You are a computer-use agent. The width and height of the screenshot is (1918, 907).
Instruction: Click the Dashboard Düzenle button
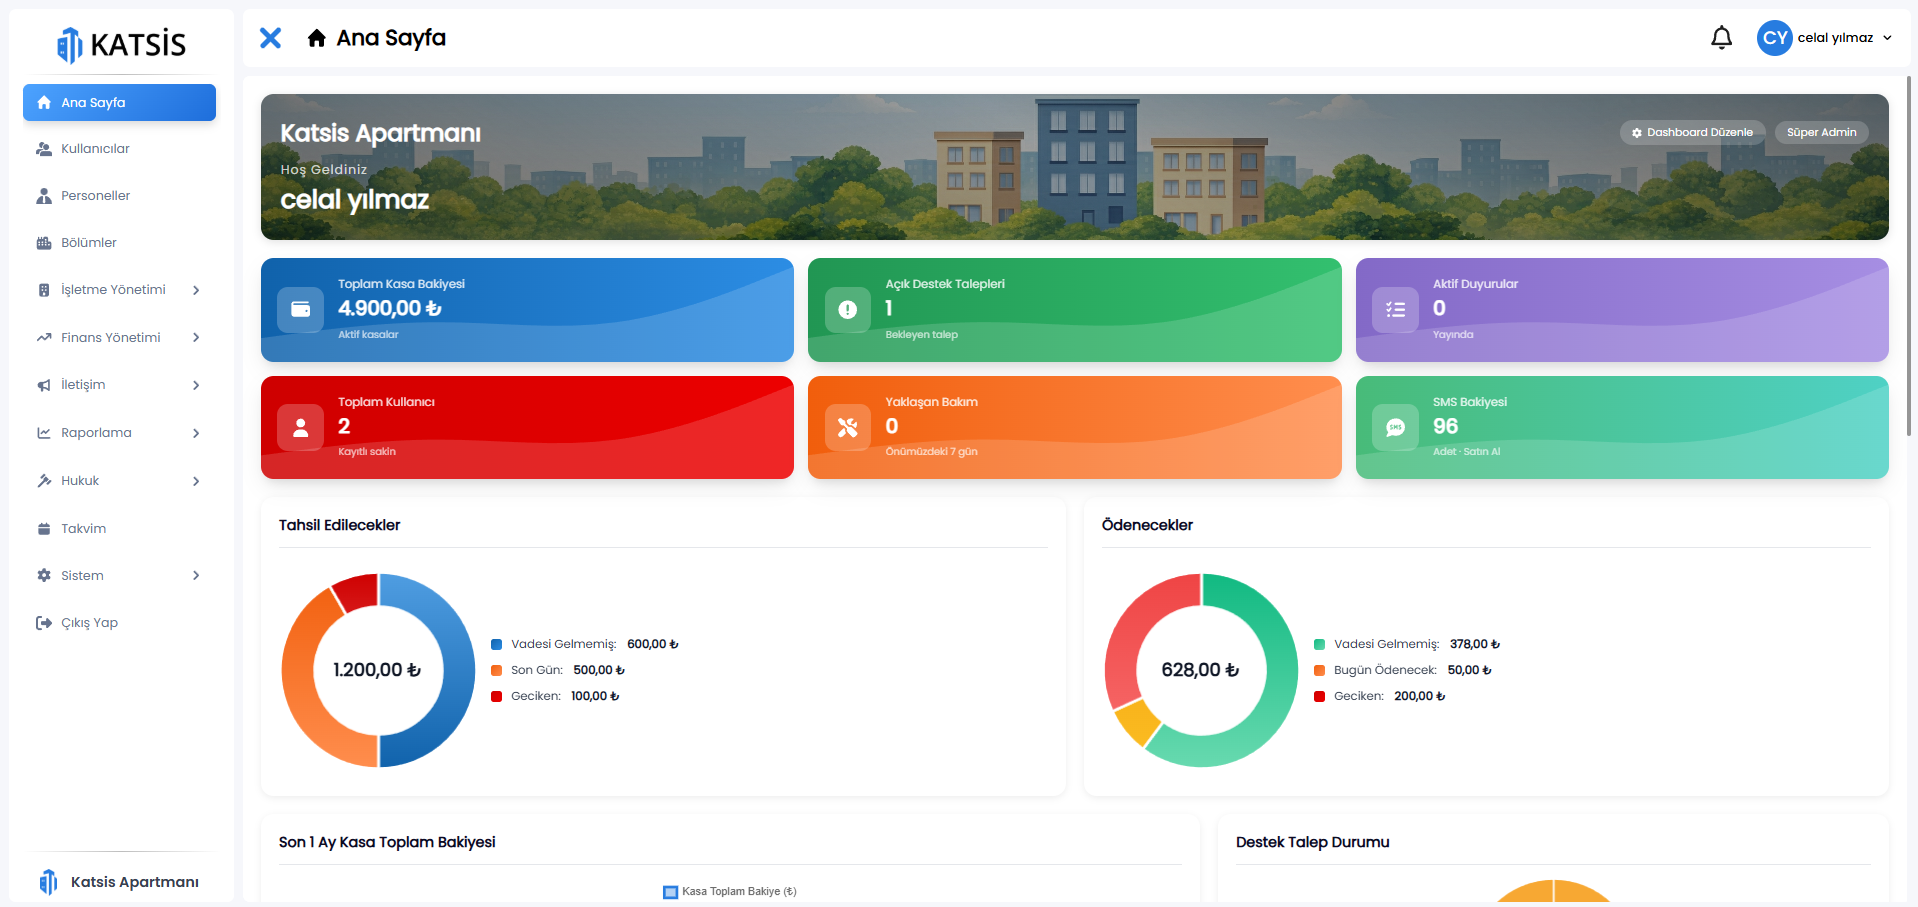click(x=1692, y=132)
